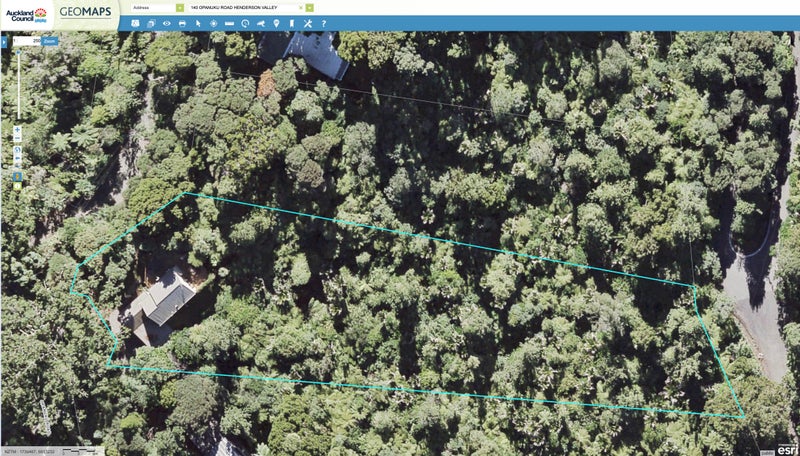The width and height of the screenshot is (800, 456).
Task: Clear the searched address with X
Action: (x=301, y=8)
